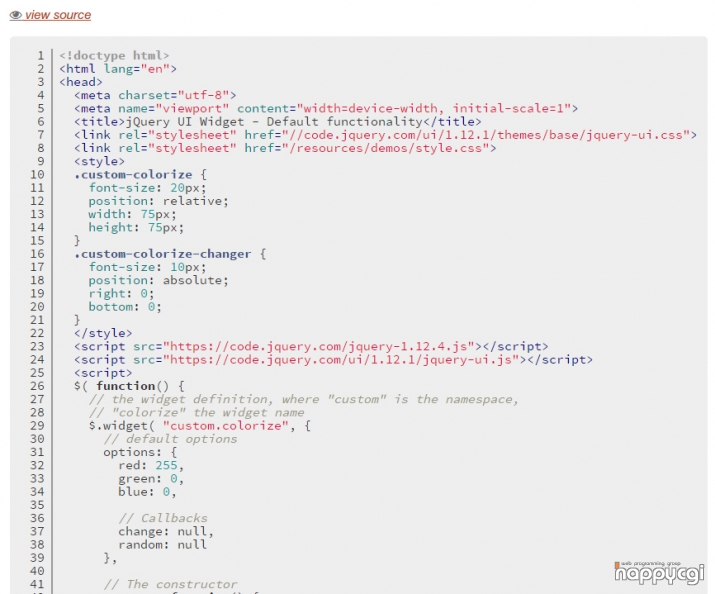Select the random: null line

(x=162, y=545)
